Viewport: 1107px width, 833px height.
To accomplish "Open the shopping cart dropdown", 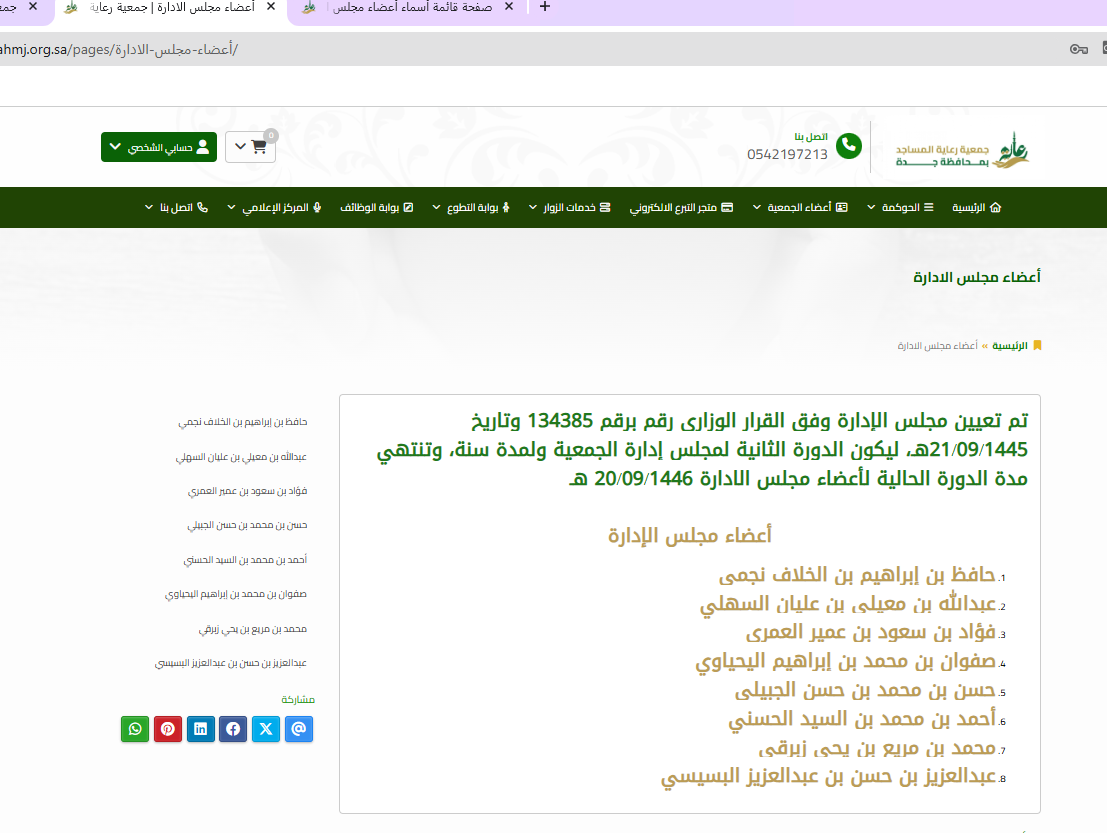I will [x=250, y=147].
